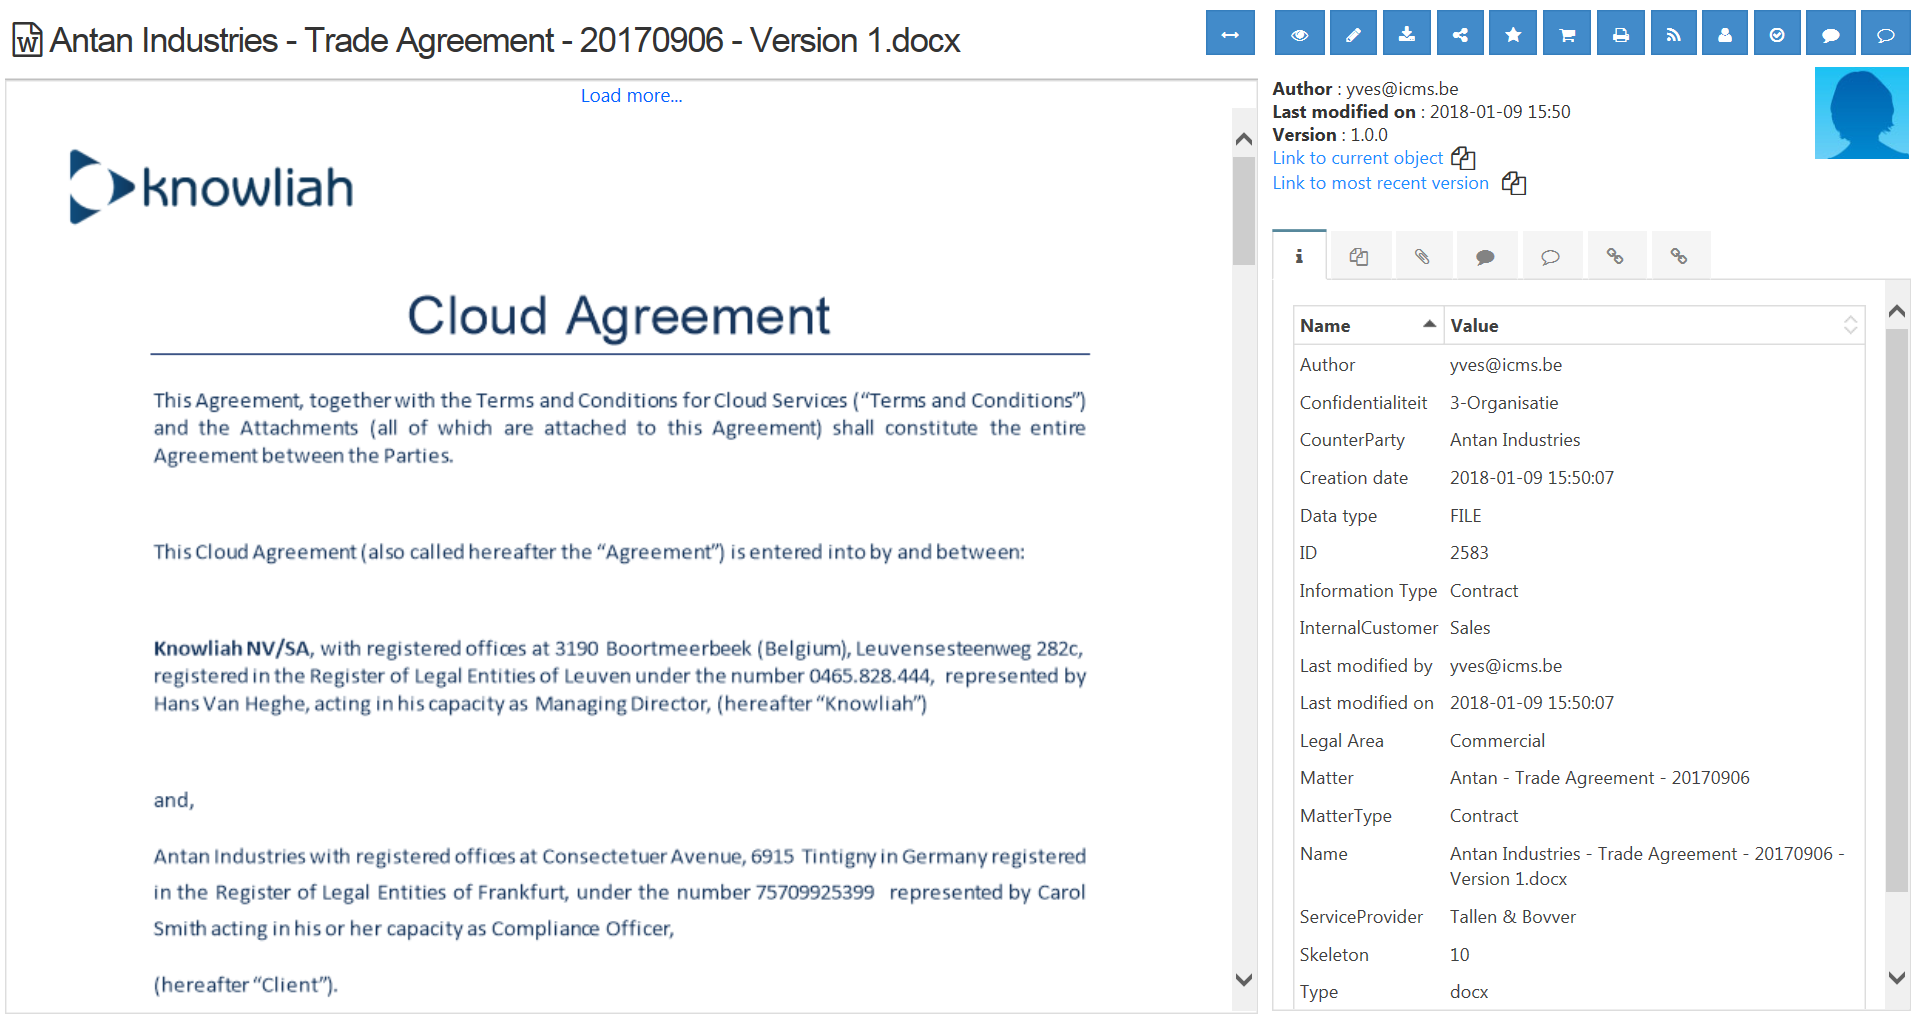Click properties table scrollbar up arrow
This screenshot has height=1018, width=1917.
(1897, 311)
